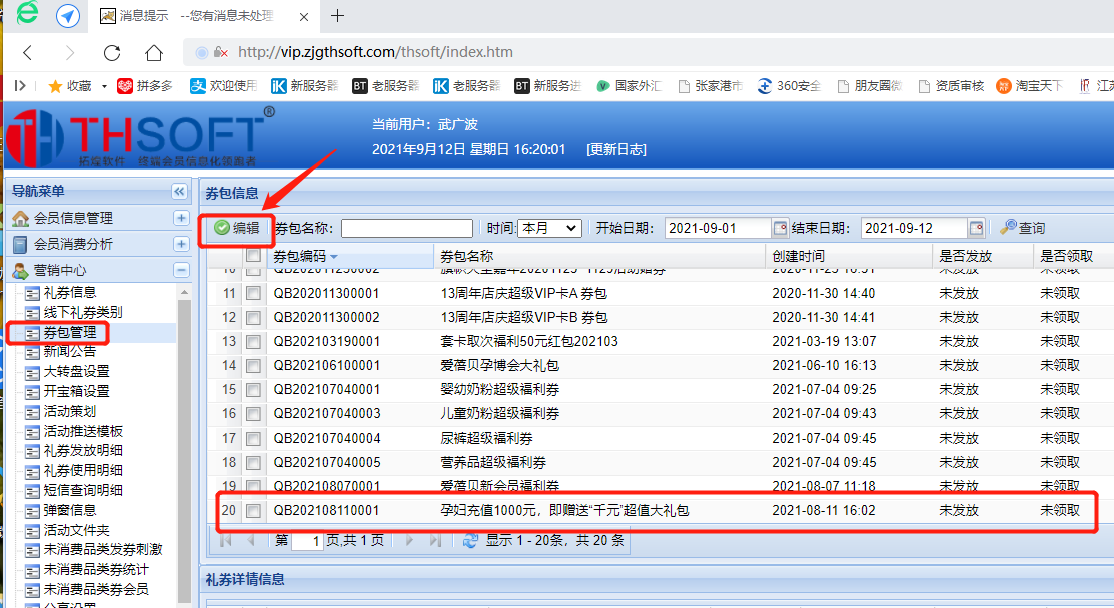The image size is (1114, 608).
Task: Open the 结束日期 calendar picker
Action: point(976,228)
